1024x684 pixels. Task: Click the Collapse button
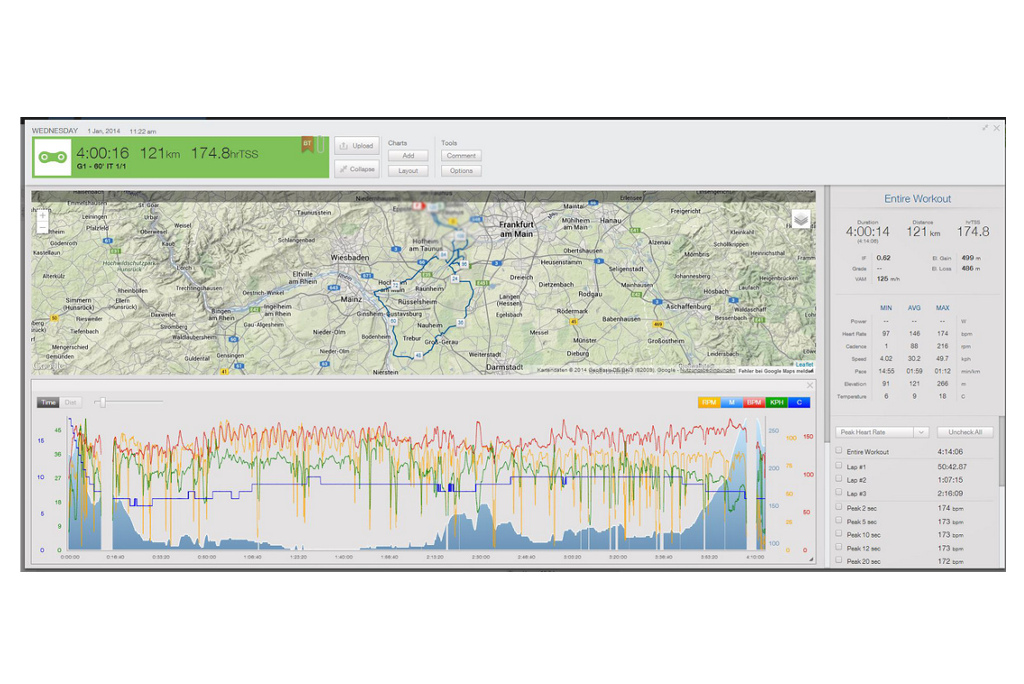(x=357, y=169)
